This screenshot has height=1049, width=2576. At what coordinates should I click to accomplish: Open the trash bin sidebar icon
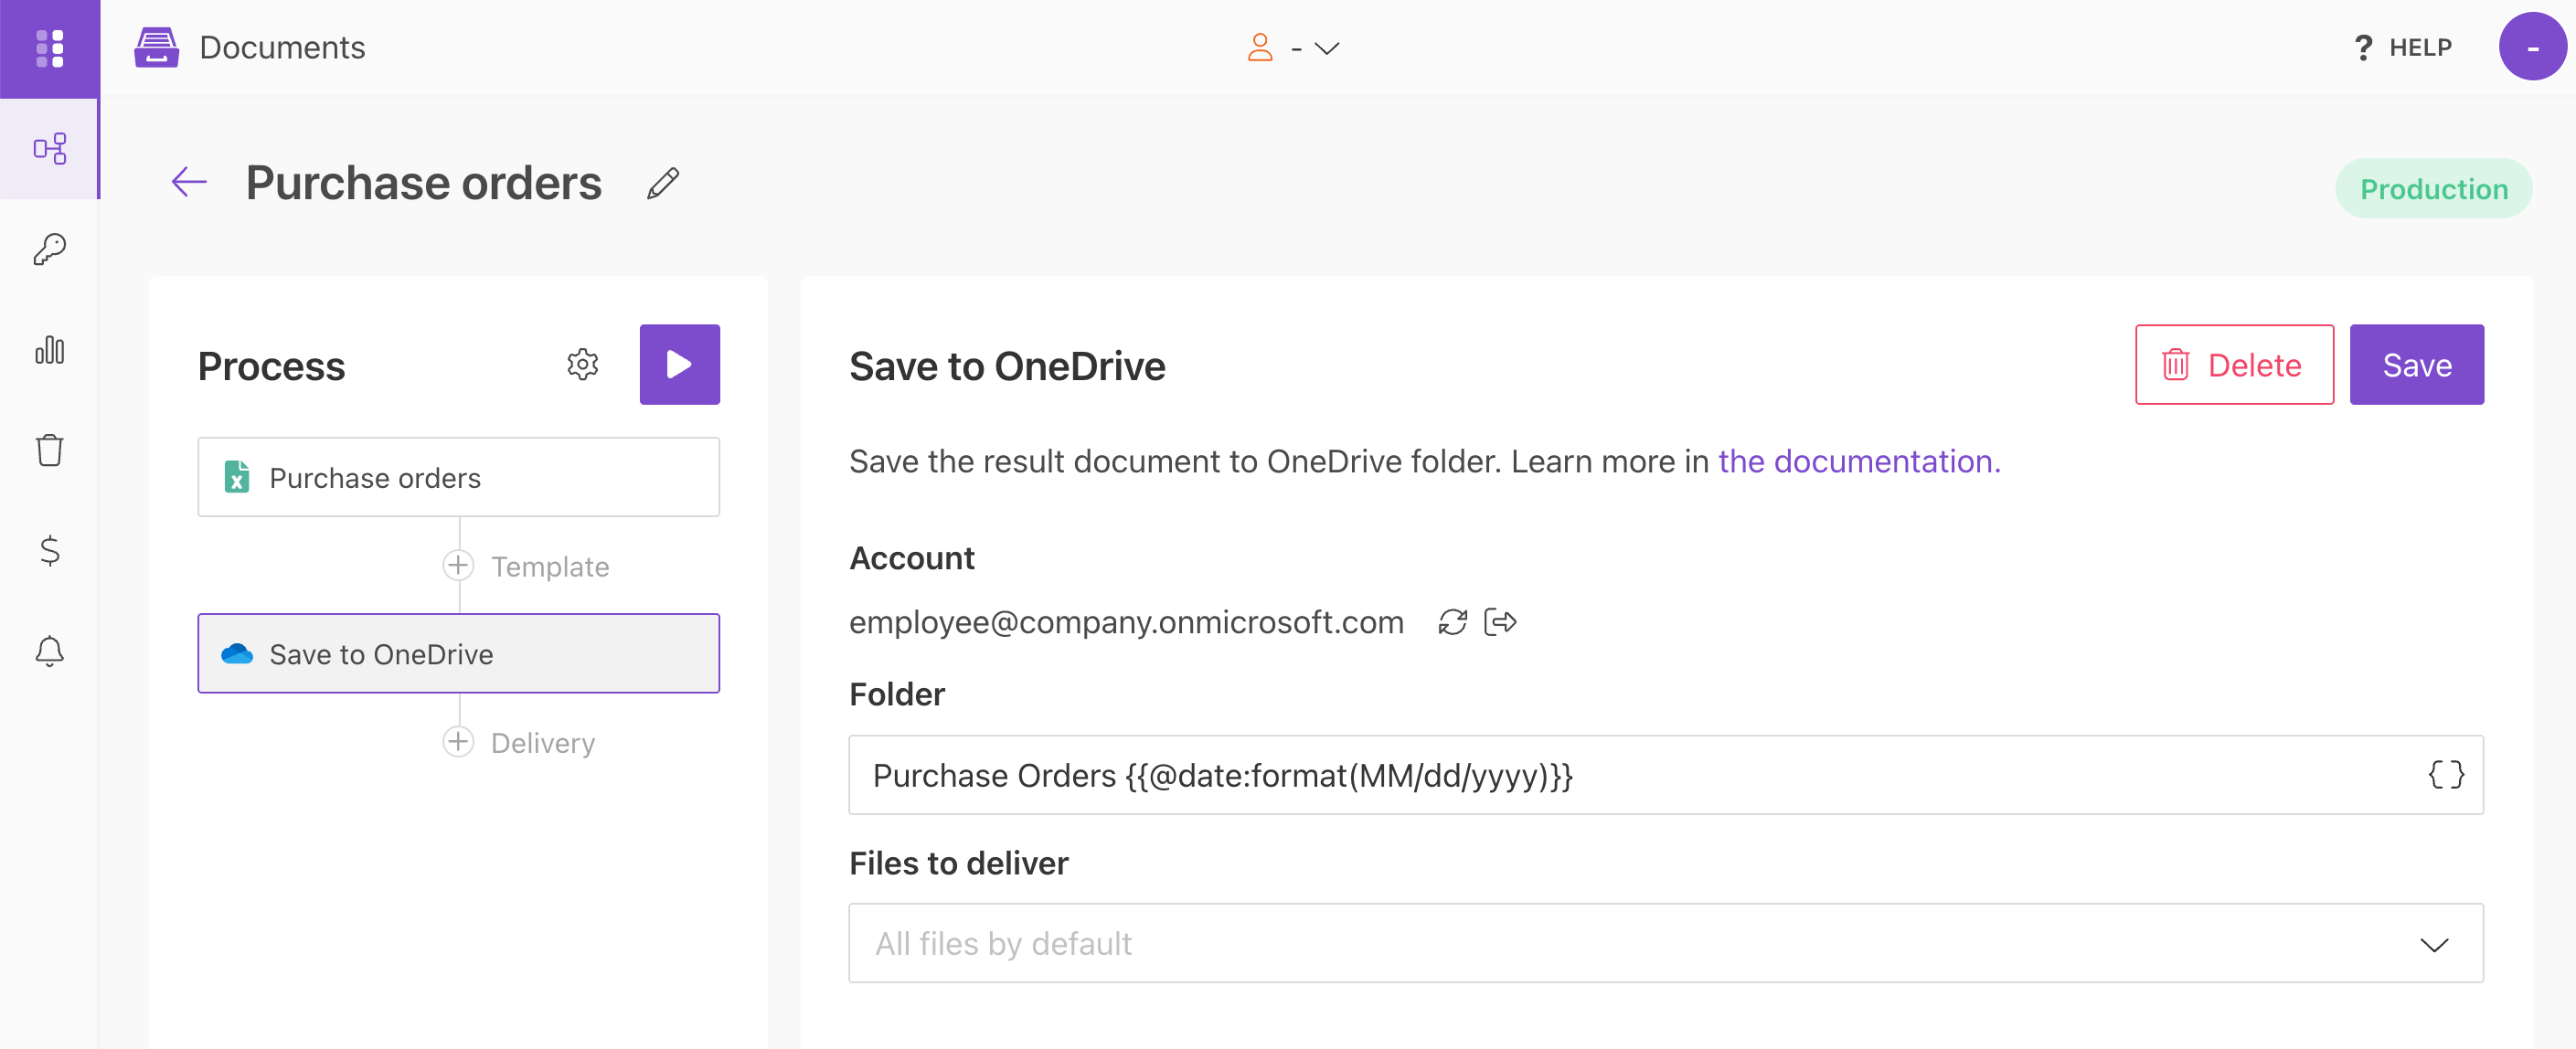coord(49,449)
